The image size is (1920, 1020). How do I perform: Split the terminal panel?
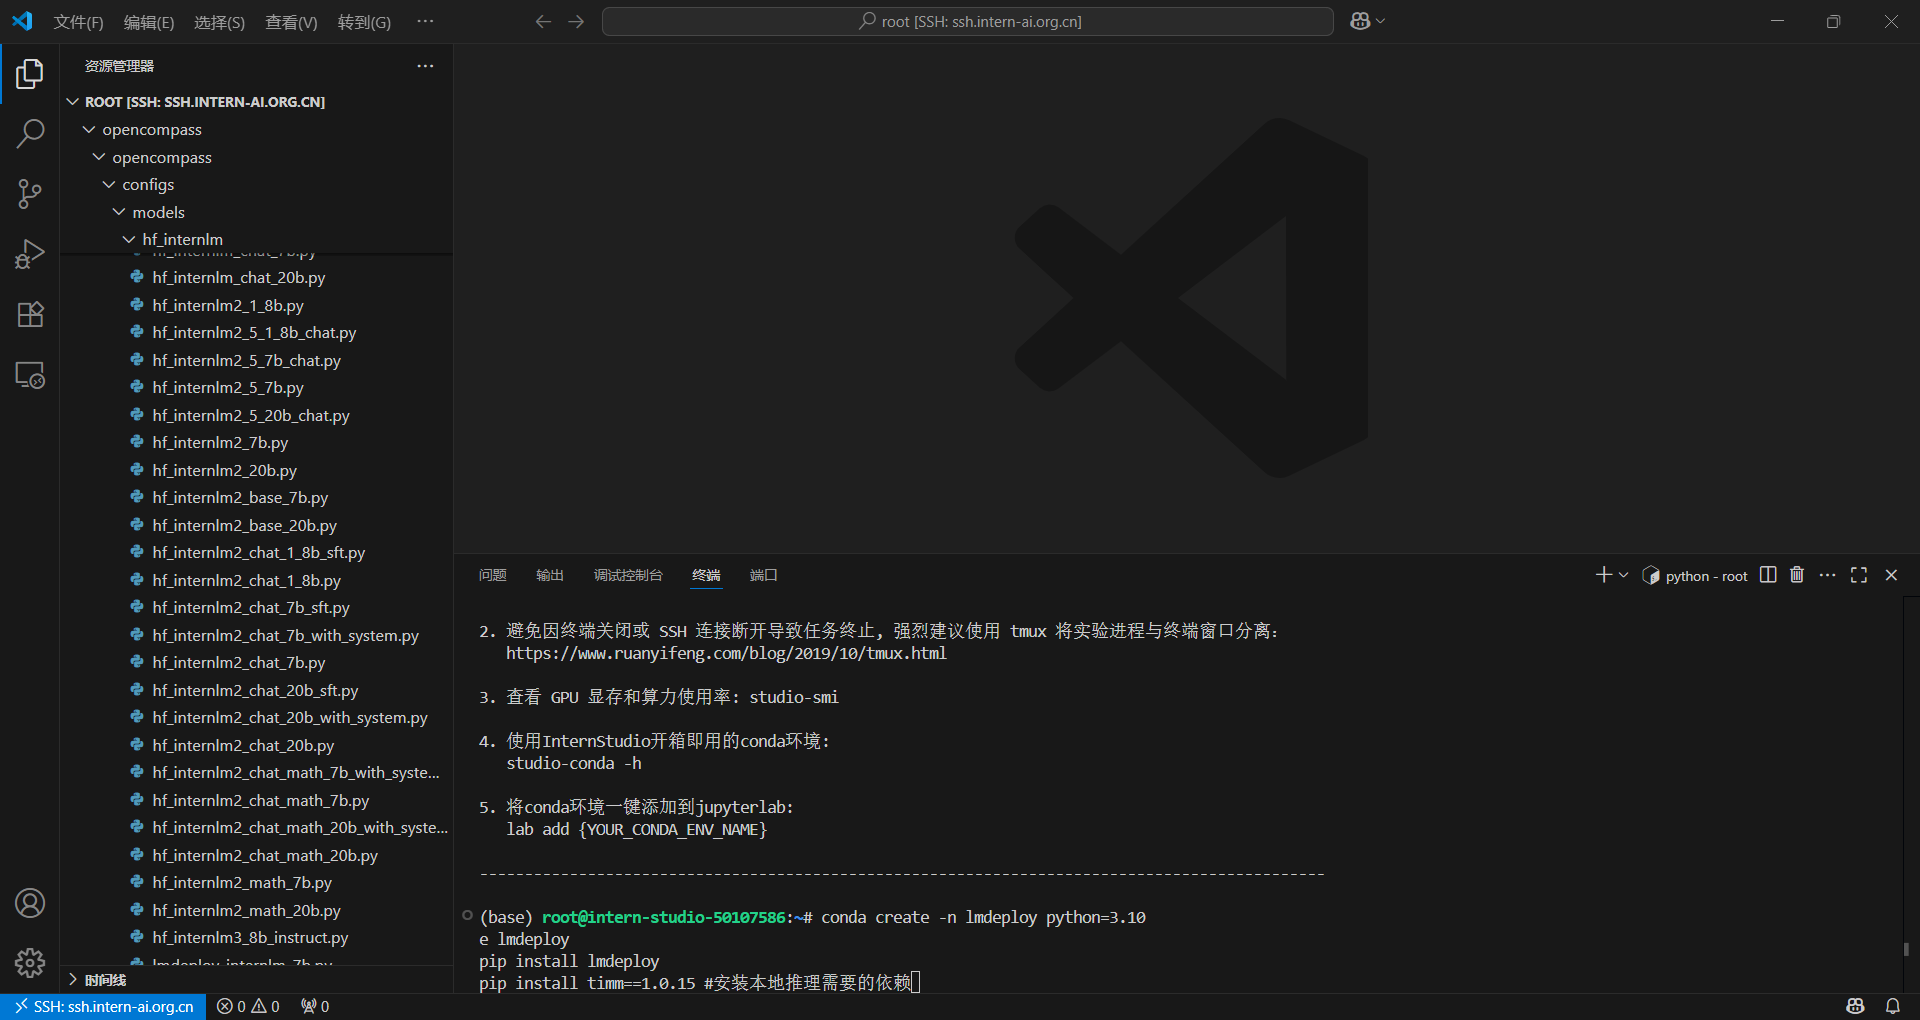click(x=1768, y=575)
